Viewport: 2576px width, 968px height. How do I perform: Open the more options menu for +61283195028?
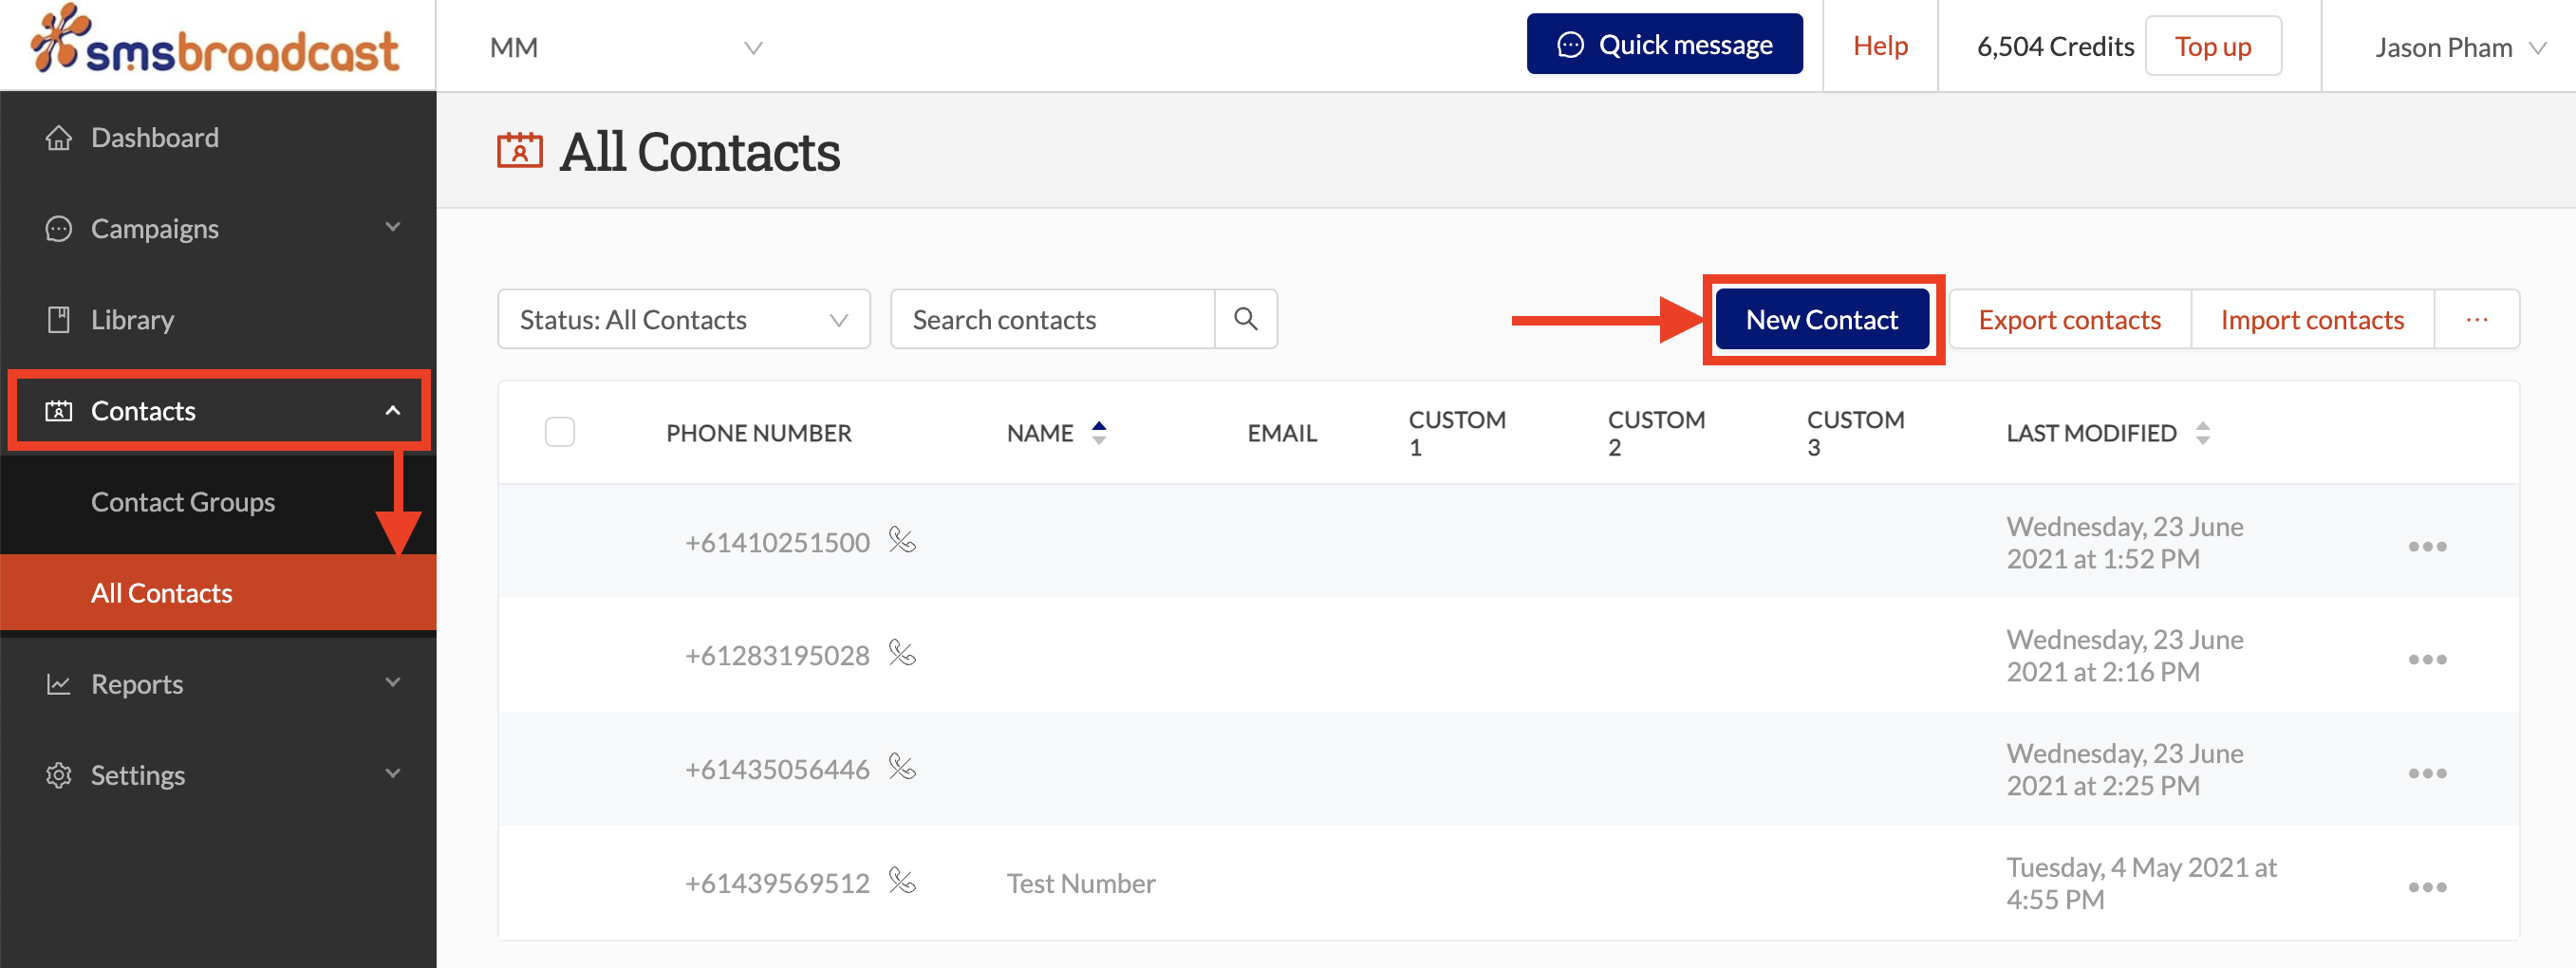point(2427,659)
